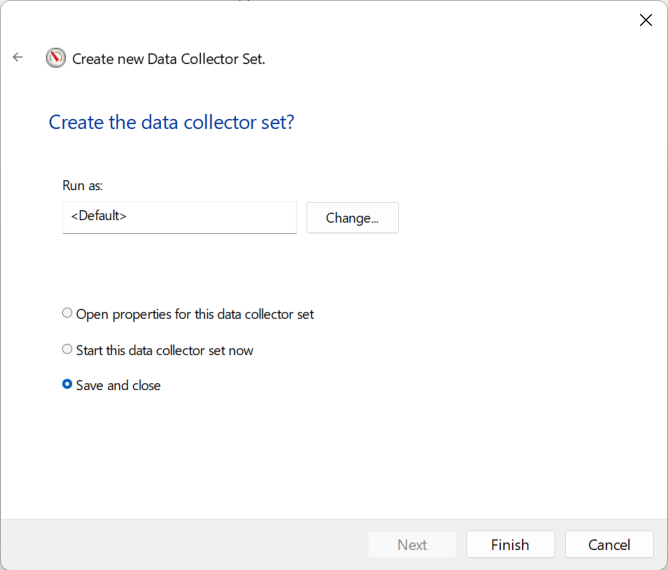The height and width of the screenshot is (570, 668).
Task: Choose Start this data collector set now
Action: pyautogui.click(x=67, y=349)
